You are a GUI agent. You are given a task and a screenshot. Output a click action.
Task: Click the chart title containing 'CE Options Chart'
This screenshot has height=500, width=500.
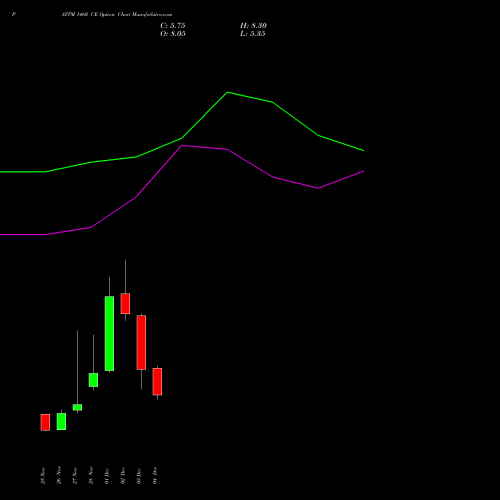coord(117,14)
